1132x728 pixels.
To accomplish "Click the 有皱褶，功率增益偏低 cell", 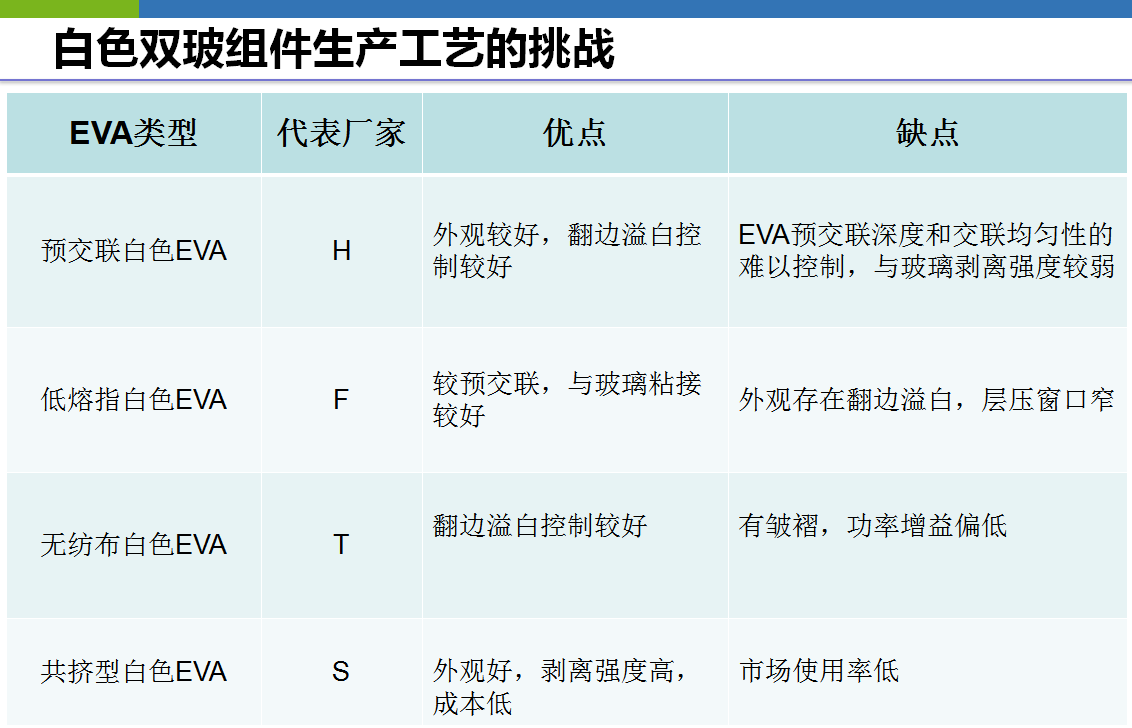I will tap(872, 525).
